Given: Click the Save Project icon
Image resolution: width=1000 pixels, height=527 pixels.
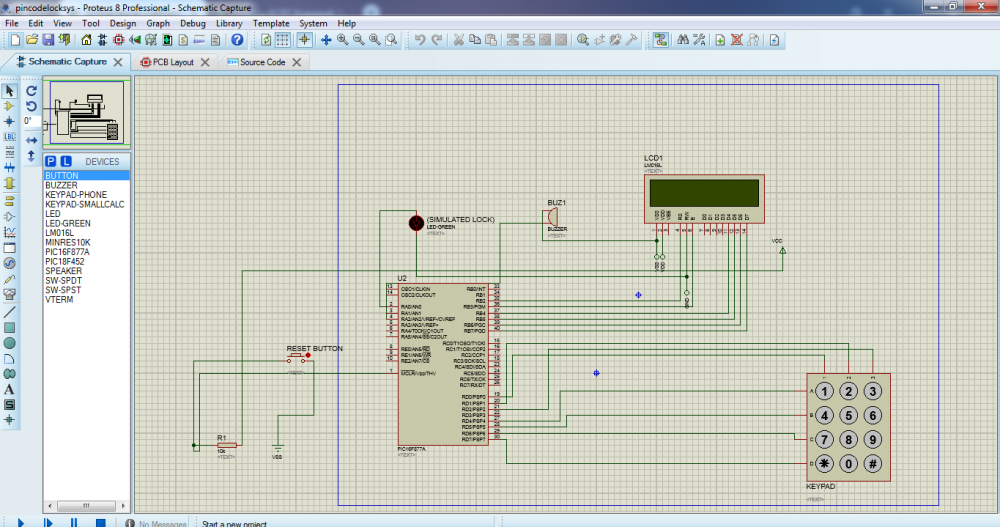Looking at the screenshot, I should (x=48, y=40).
